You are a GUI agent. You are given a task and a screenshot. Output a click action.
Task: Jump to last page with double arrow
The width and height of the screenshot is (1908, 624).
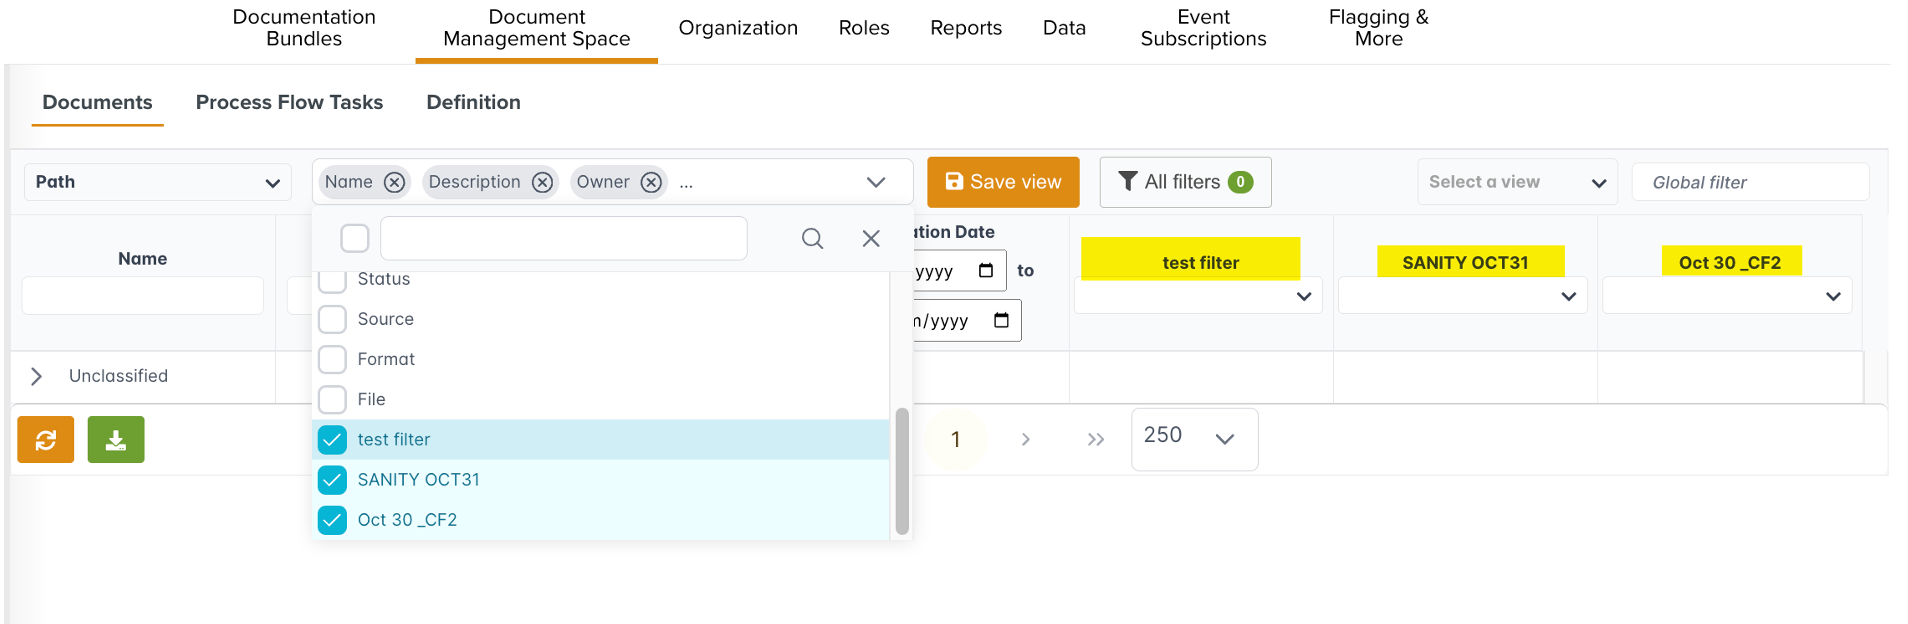pos(1095,440)
